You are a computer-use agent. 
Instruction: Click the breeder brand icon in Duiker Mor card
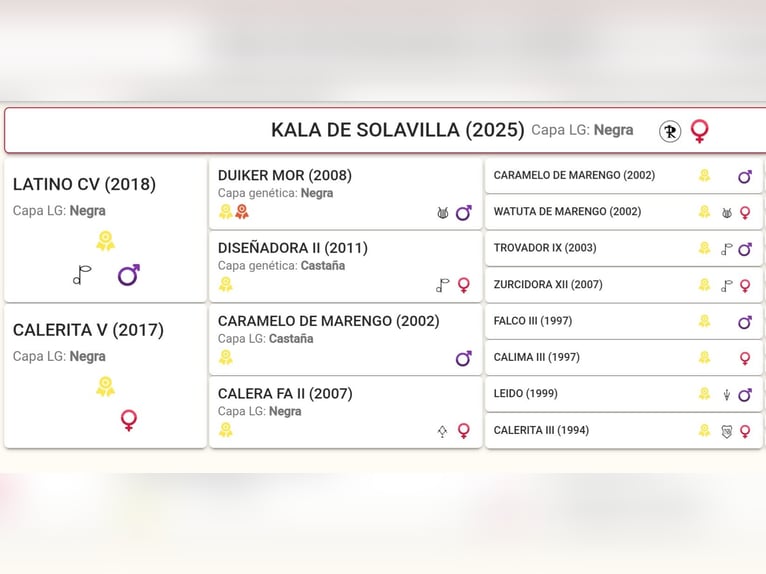[x=443, y=213]
